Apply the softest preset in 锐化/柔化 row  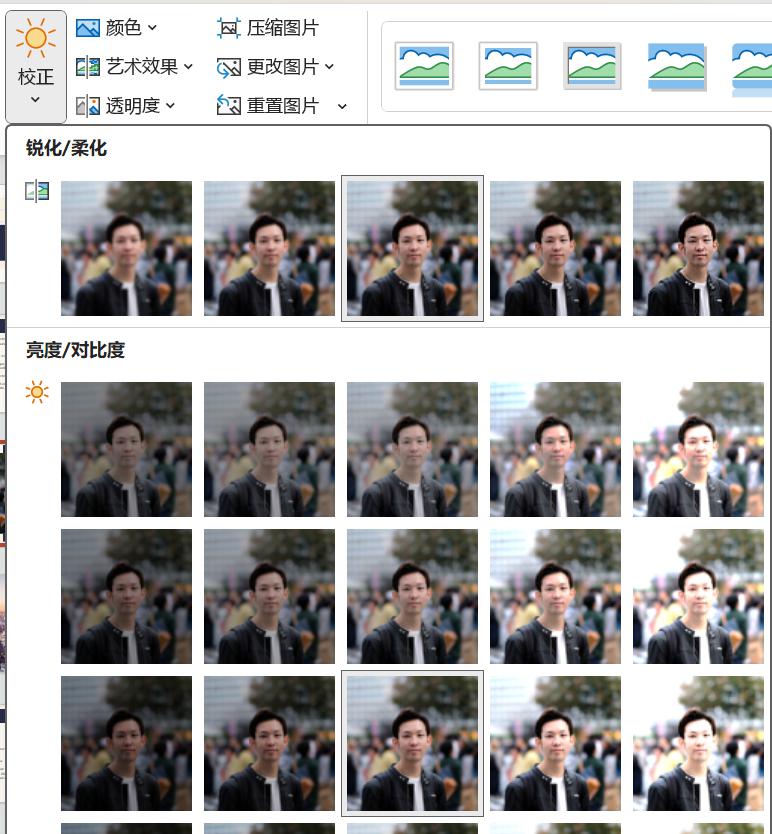pyautogui.click(x=126, y=248)
